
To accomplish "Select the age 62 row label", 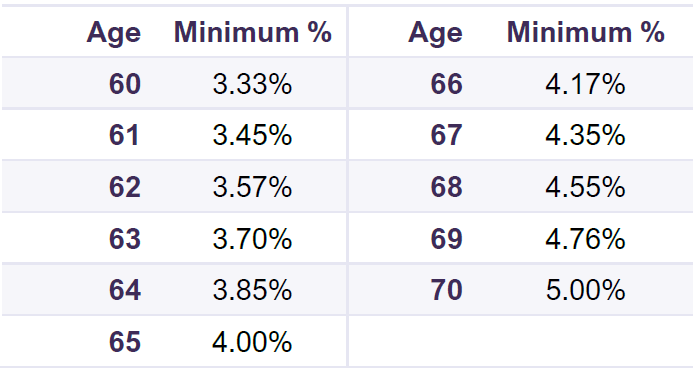I will [x=125, y=187].
